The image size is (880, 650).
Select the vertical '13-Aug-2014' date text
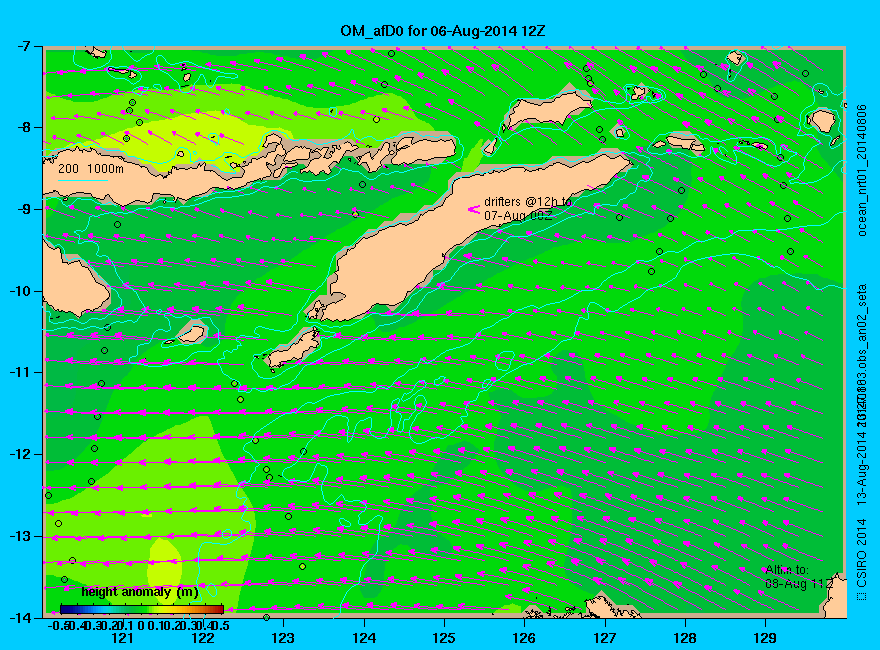click(862, 469)
